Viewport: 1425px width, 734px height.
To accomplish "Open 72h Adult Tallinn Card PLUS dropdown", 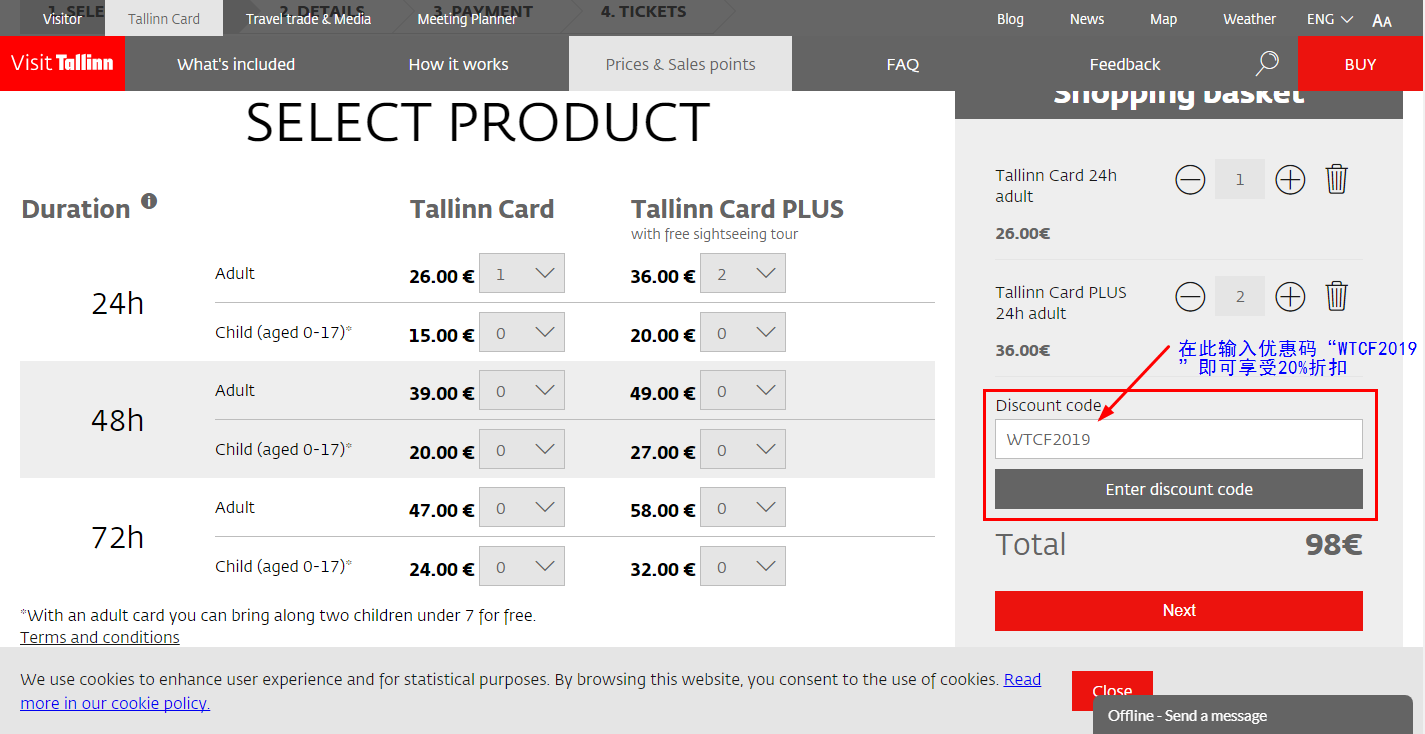I will (x=743, y=508).
